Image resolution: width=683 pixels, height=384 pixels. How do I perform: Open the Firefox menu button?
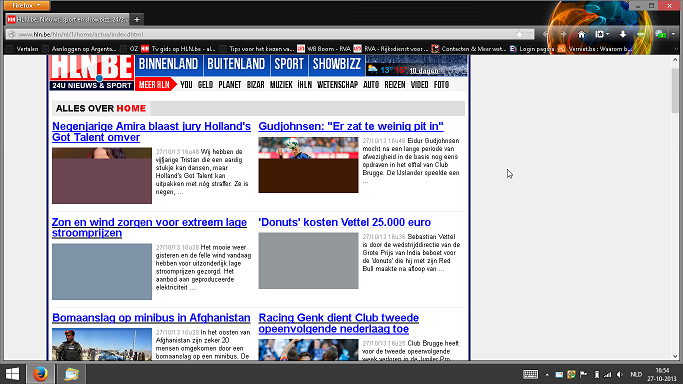[x=25, y=5]
